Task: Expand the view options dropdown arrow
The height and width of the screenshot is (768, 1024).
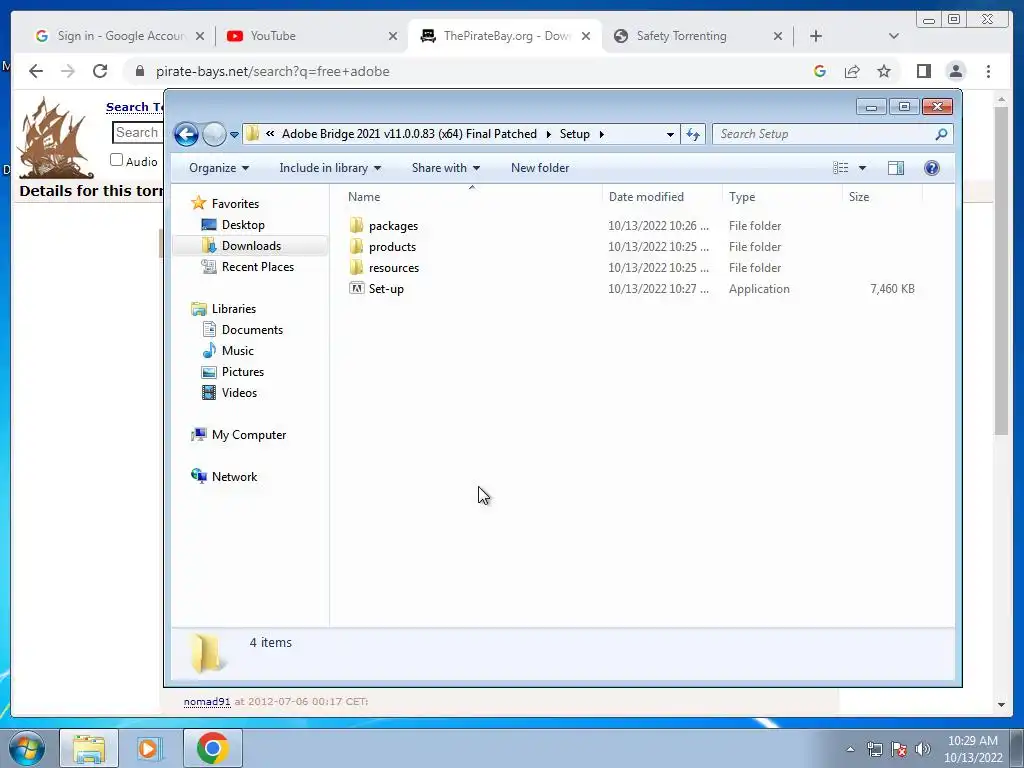Action: pos(862,168)
